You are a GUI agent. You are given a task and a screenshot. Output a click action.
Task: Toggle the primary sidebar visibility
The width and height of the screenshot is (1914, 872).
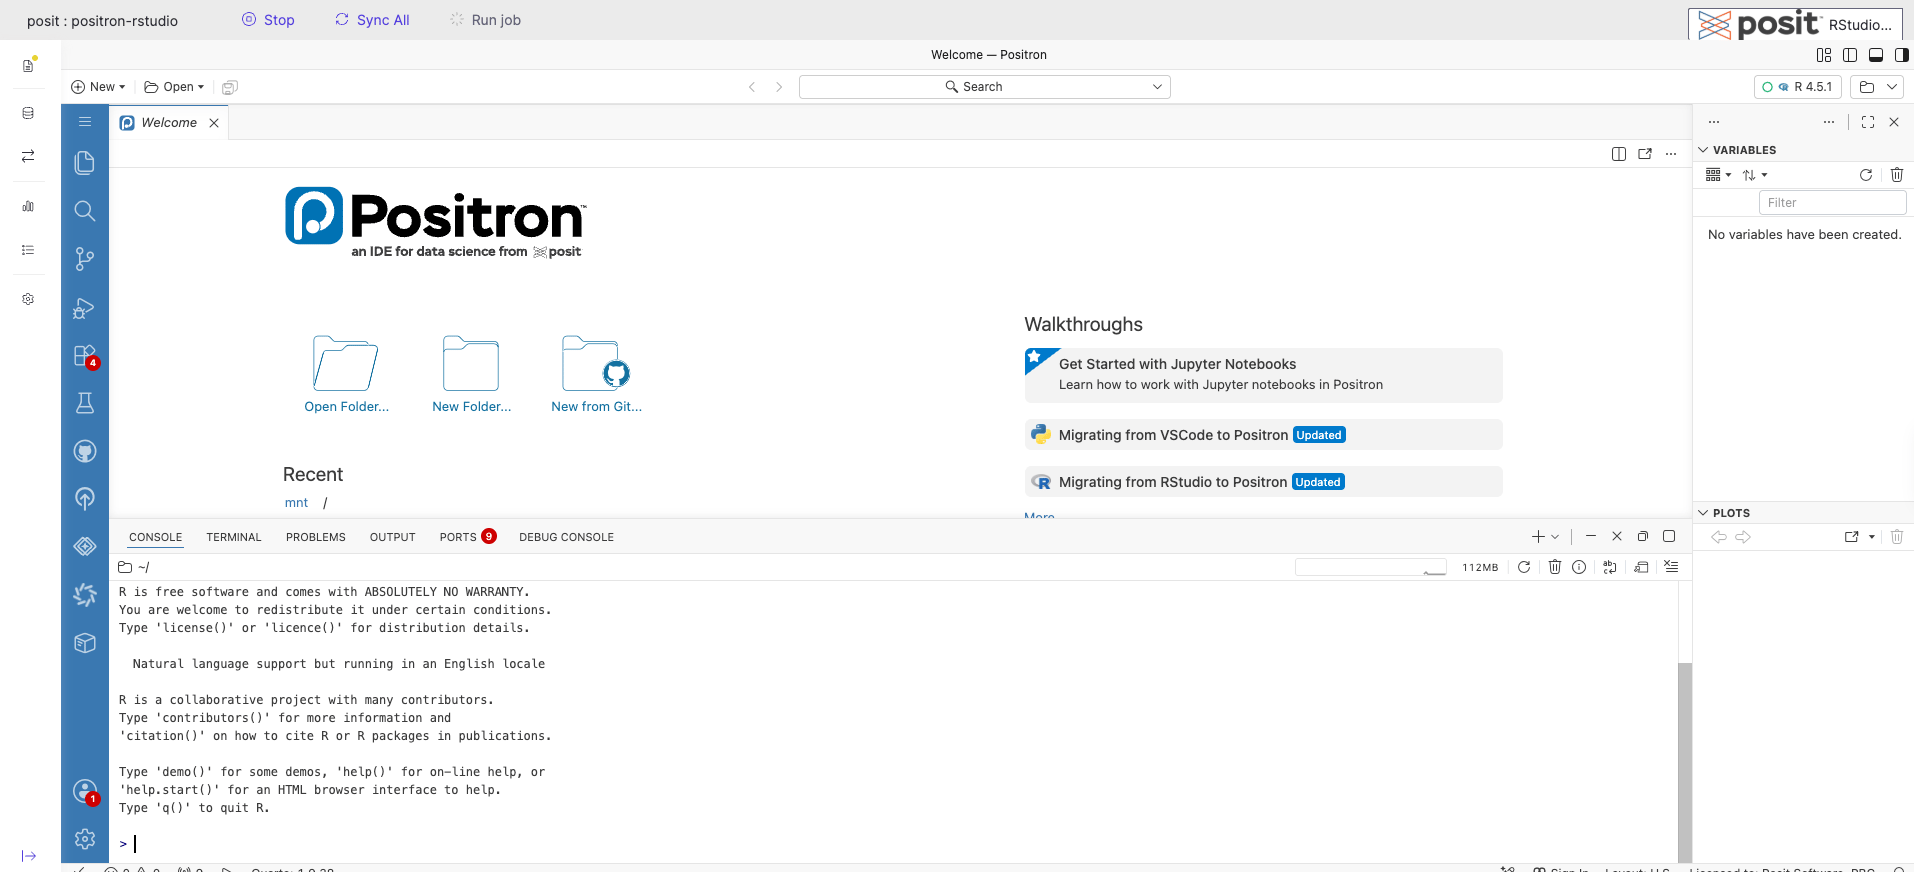pos(1850,55)
